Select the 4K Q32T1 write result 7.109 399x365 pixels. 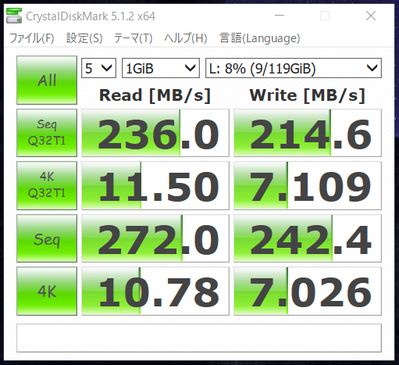pyautogui.click(x=308, y=185)
